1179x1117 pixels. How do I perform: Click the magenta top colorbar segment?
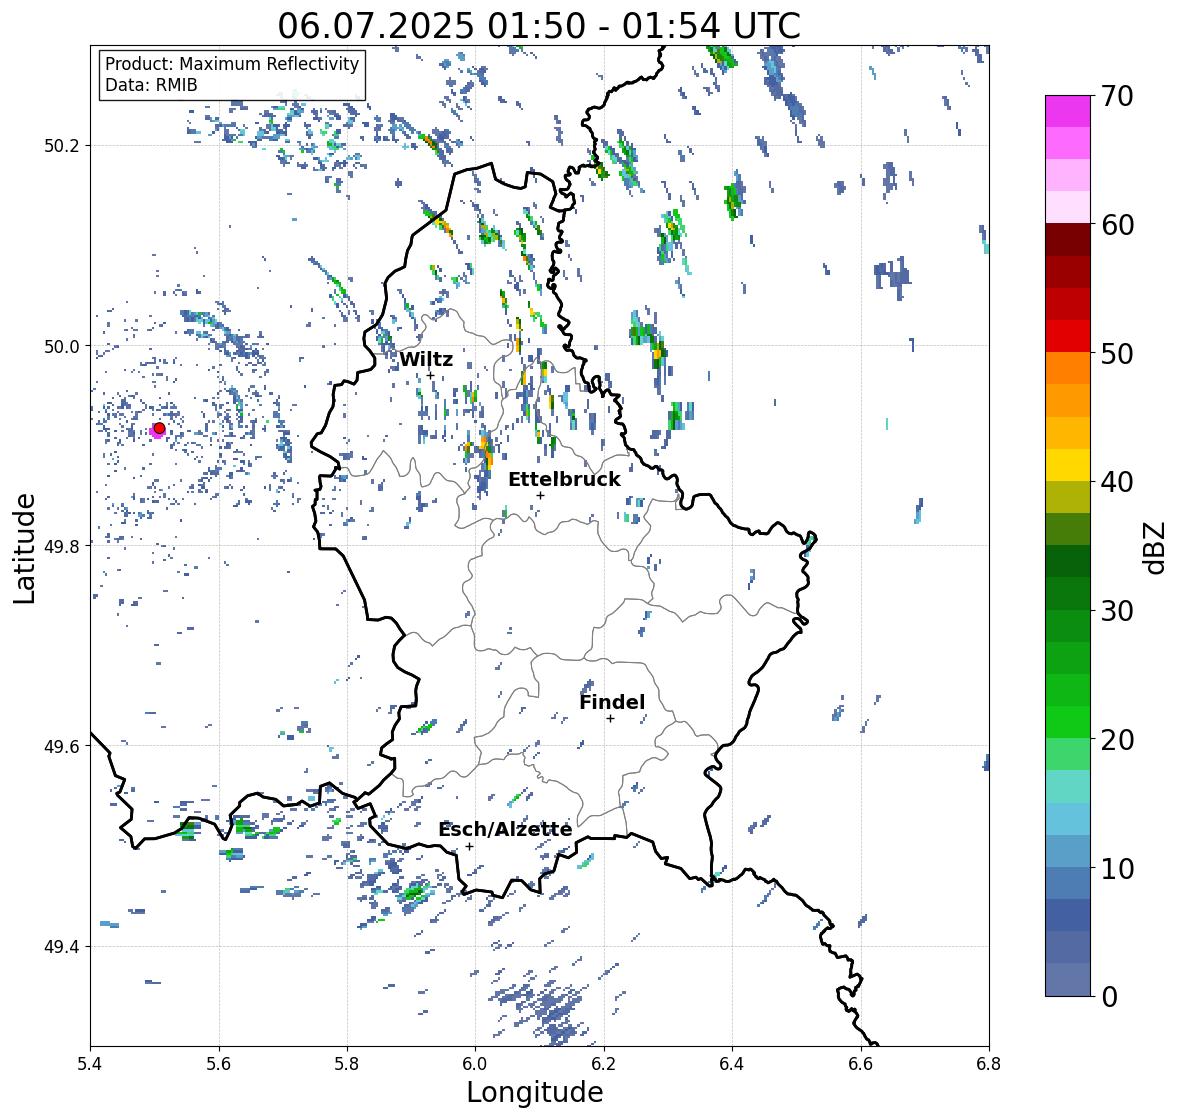point(1068,111)
